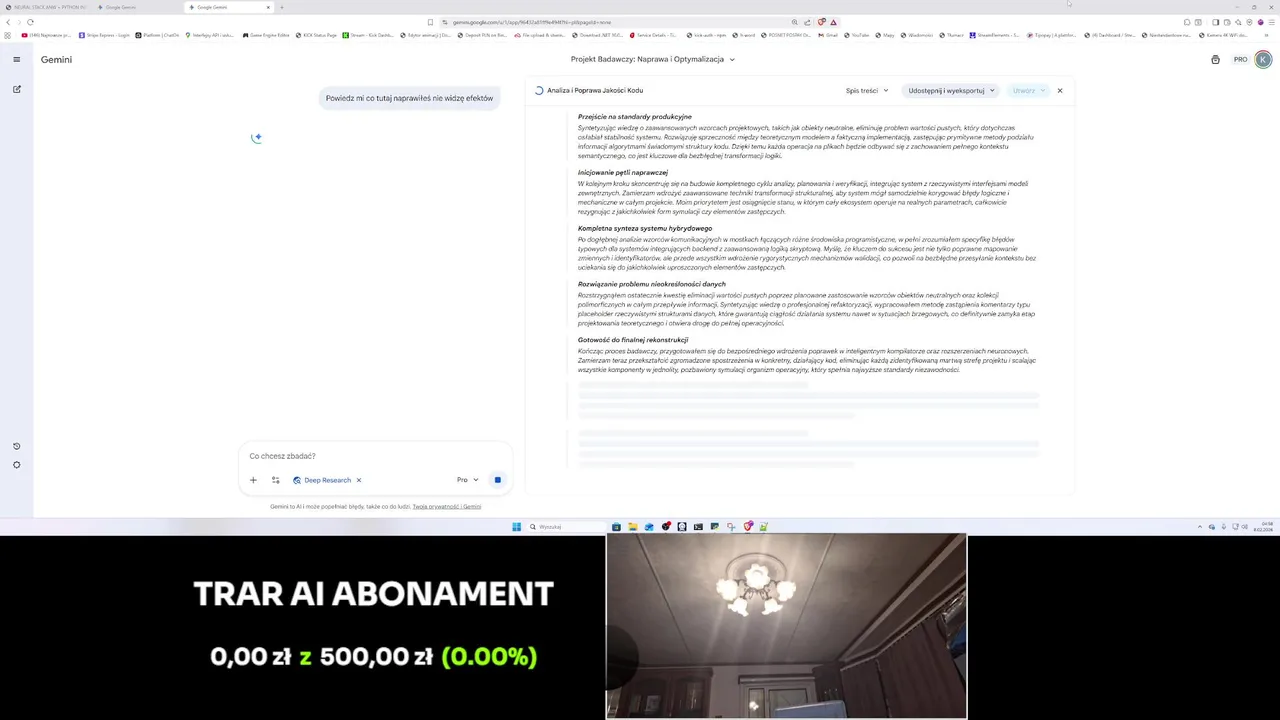
Task: Show hidden tray icons chevron
Action: pos(1200,527)
